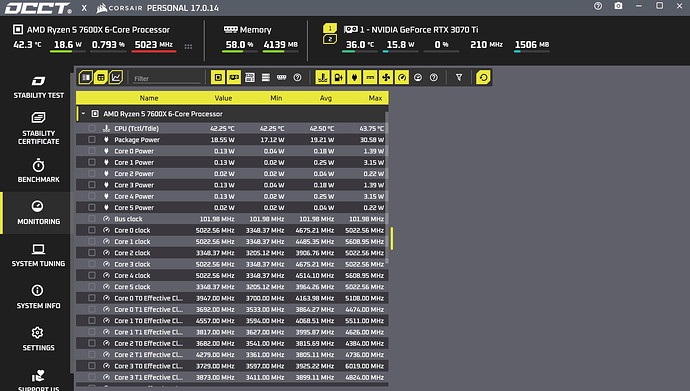Toggle the GPU sensors filter
The width and height of the screenshot is (690, 391).
[234, 77]
